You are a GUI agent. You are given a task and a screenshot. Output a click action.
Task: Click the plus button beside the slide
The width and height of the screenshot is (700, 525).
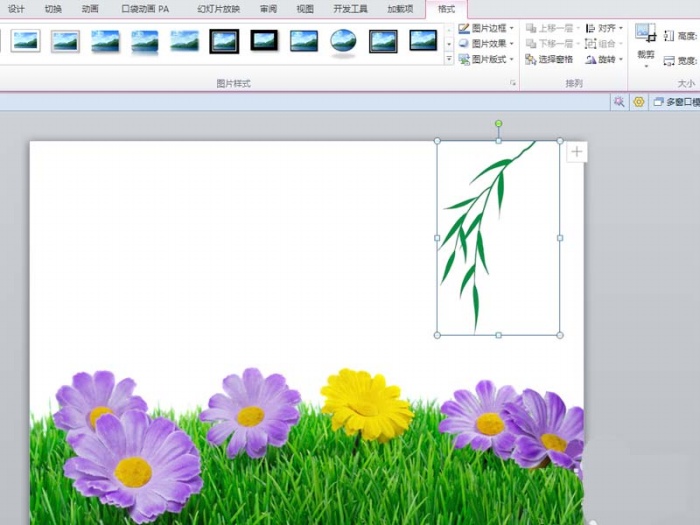pyautogui.click(x=577, y=152)
